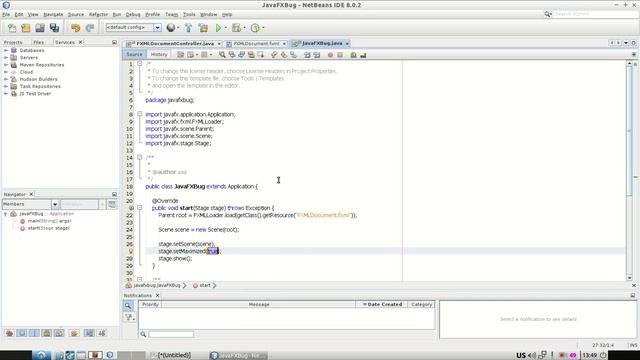Viewport: 640px width, 360px height.
Task: Toggle sixth Navigator filter button at bottom
Action: click(74, 333)
